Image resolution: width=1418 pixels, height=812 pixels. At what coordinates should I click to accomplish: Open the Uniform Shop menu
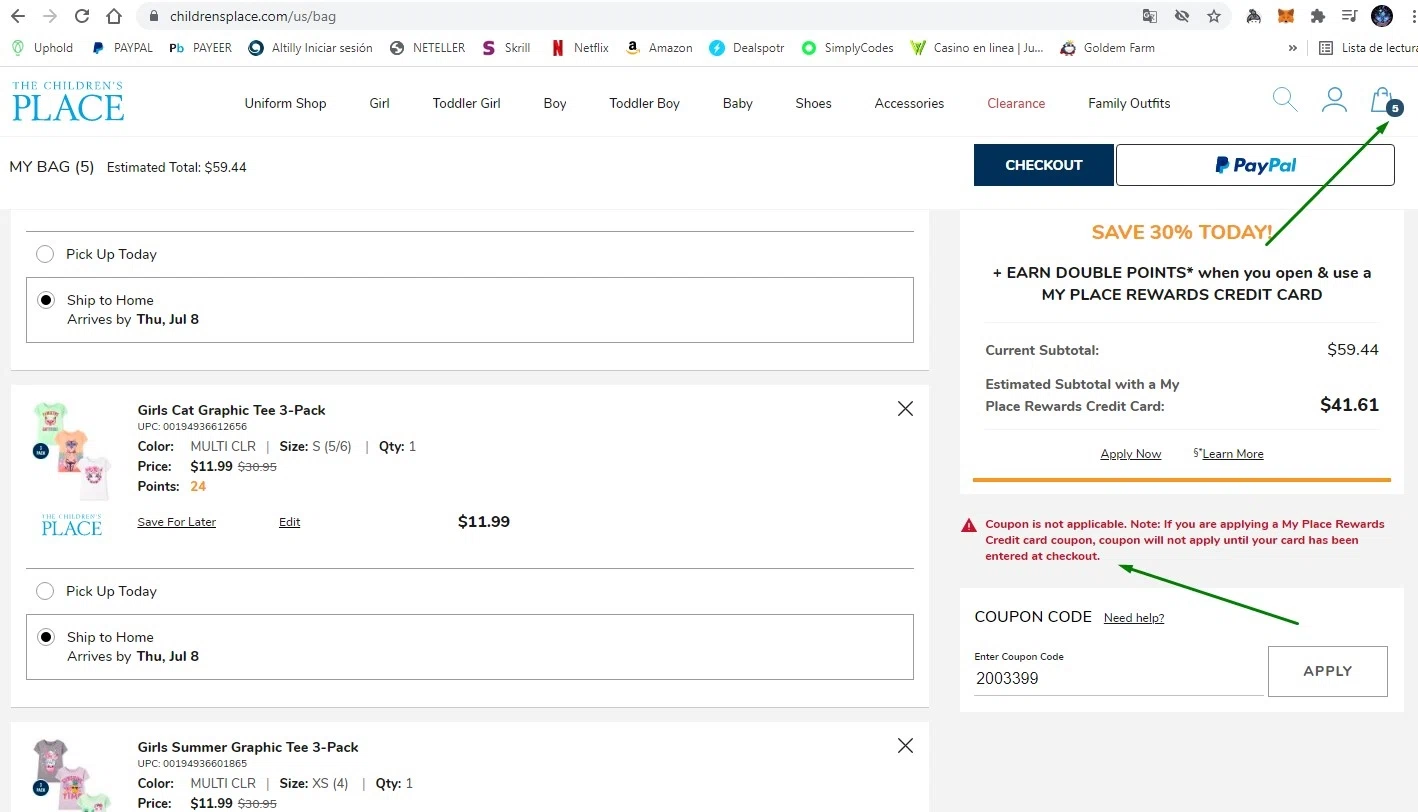(285, 103)
